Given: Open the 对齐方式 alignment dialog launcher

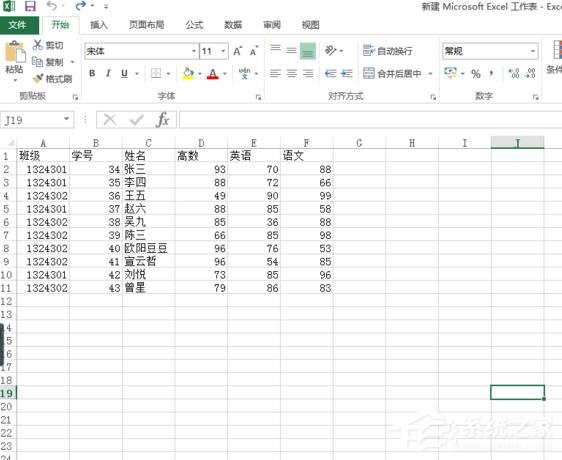Looking at the screenshot, I should 433,97.
